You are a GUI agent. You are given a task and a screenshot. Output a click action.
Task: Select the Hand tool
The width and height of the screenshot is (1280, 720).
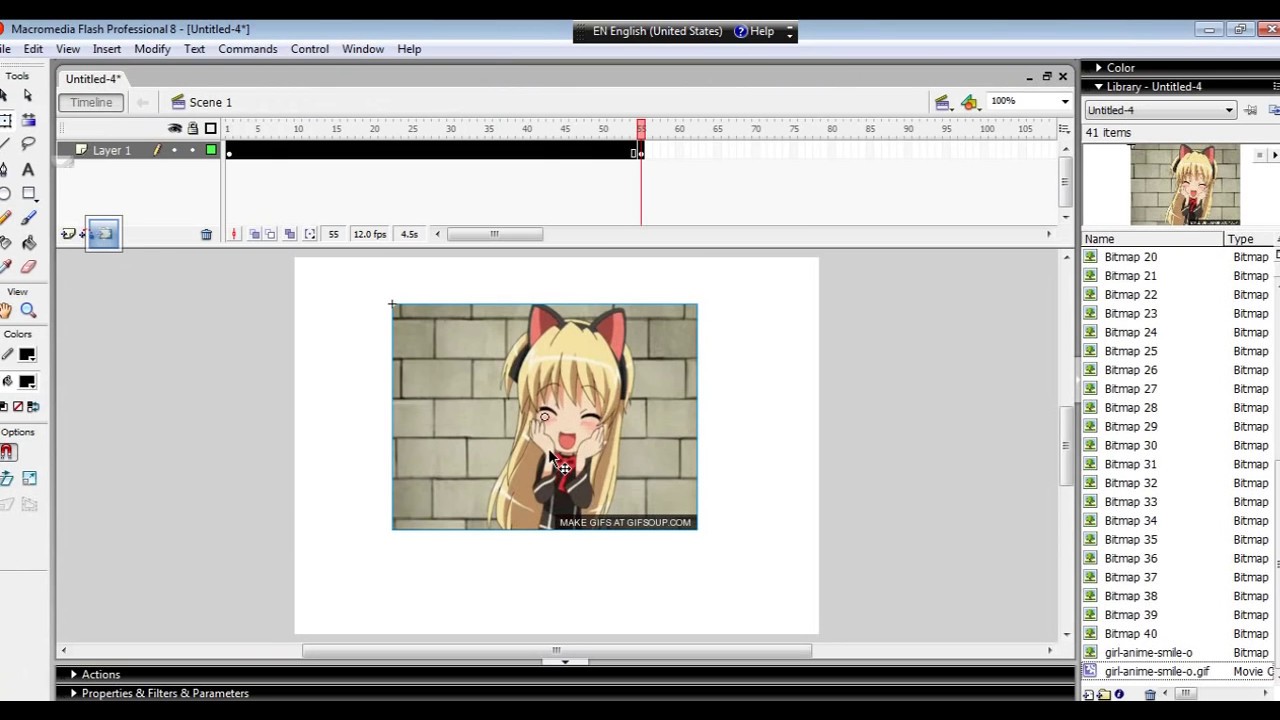pos(5,311)
